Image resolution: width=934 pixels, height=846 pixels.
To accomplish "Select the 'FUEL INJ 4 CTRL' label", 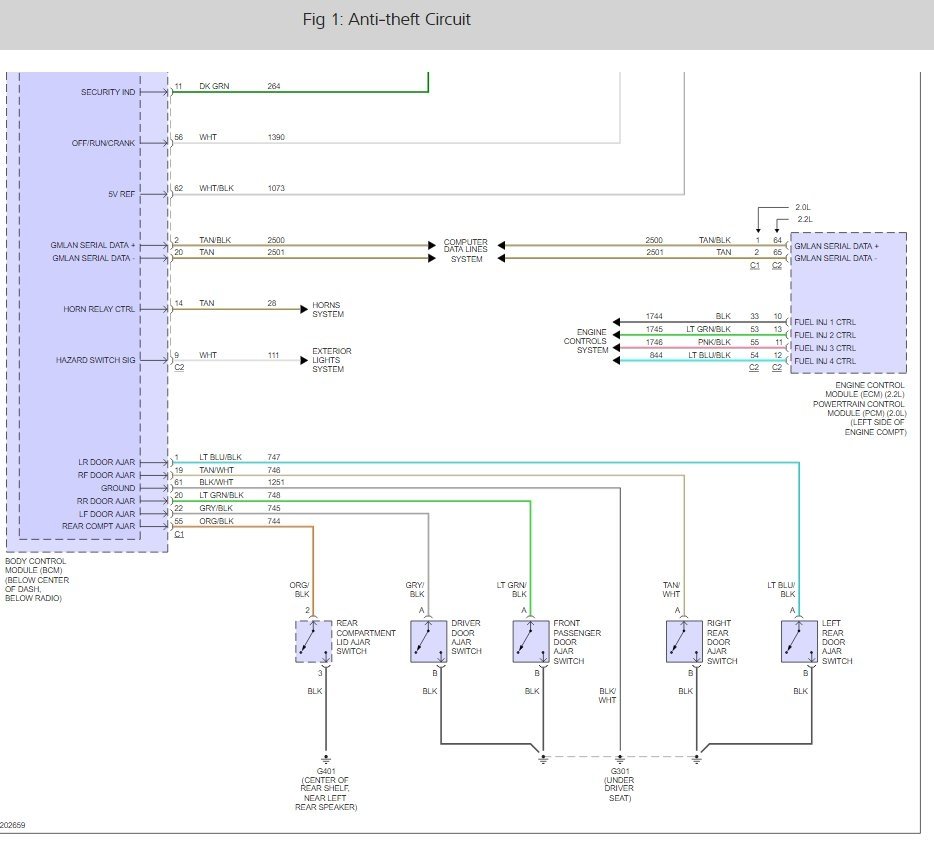I will pyautogui.click(x=825, y=361).
